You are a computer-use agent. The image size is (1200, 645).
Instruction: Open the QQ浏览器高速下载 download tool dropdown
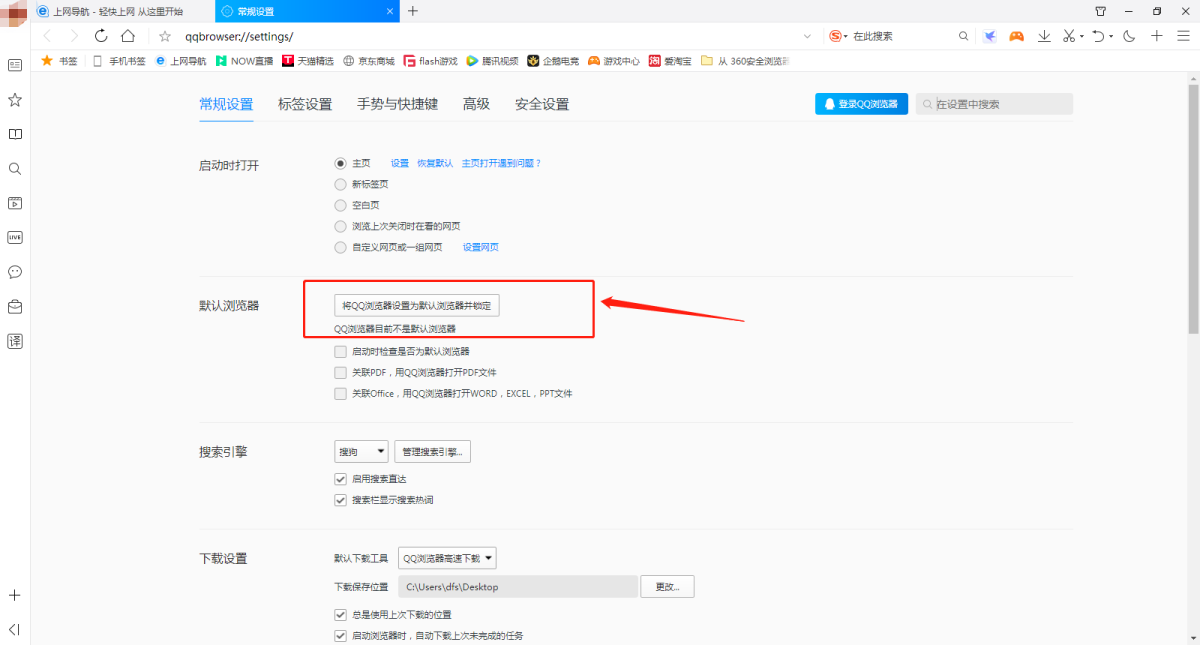pos(447,558)
